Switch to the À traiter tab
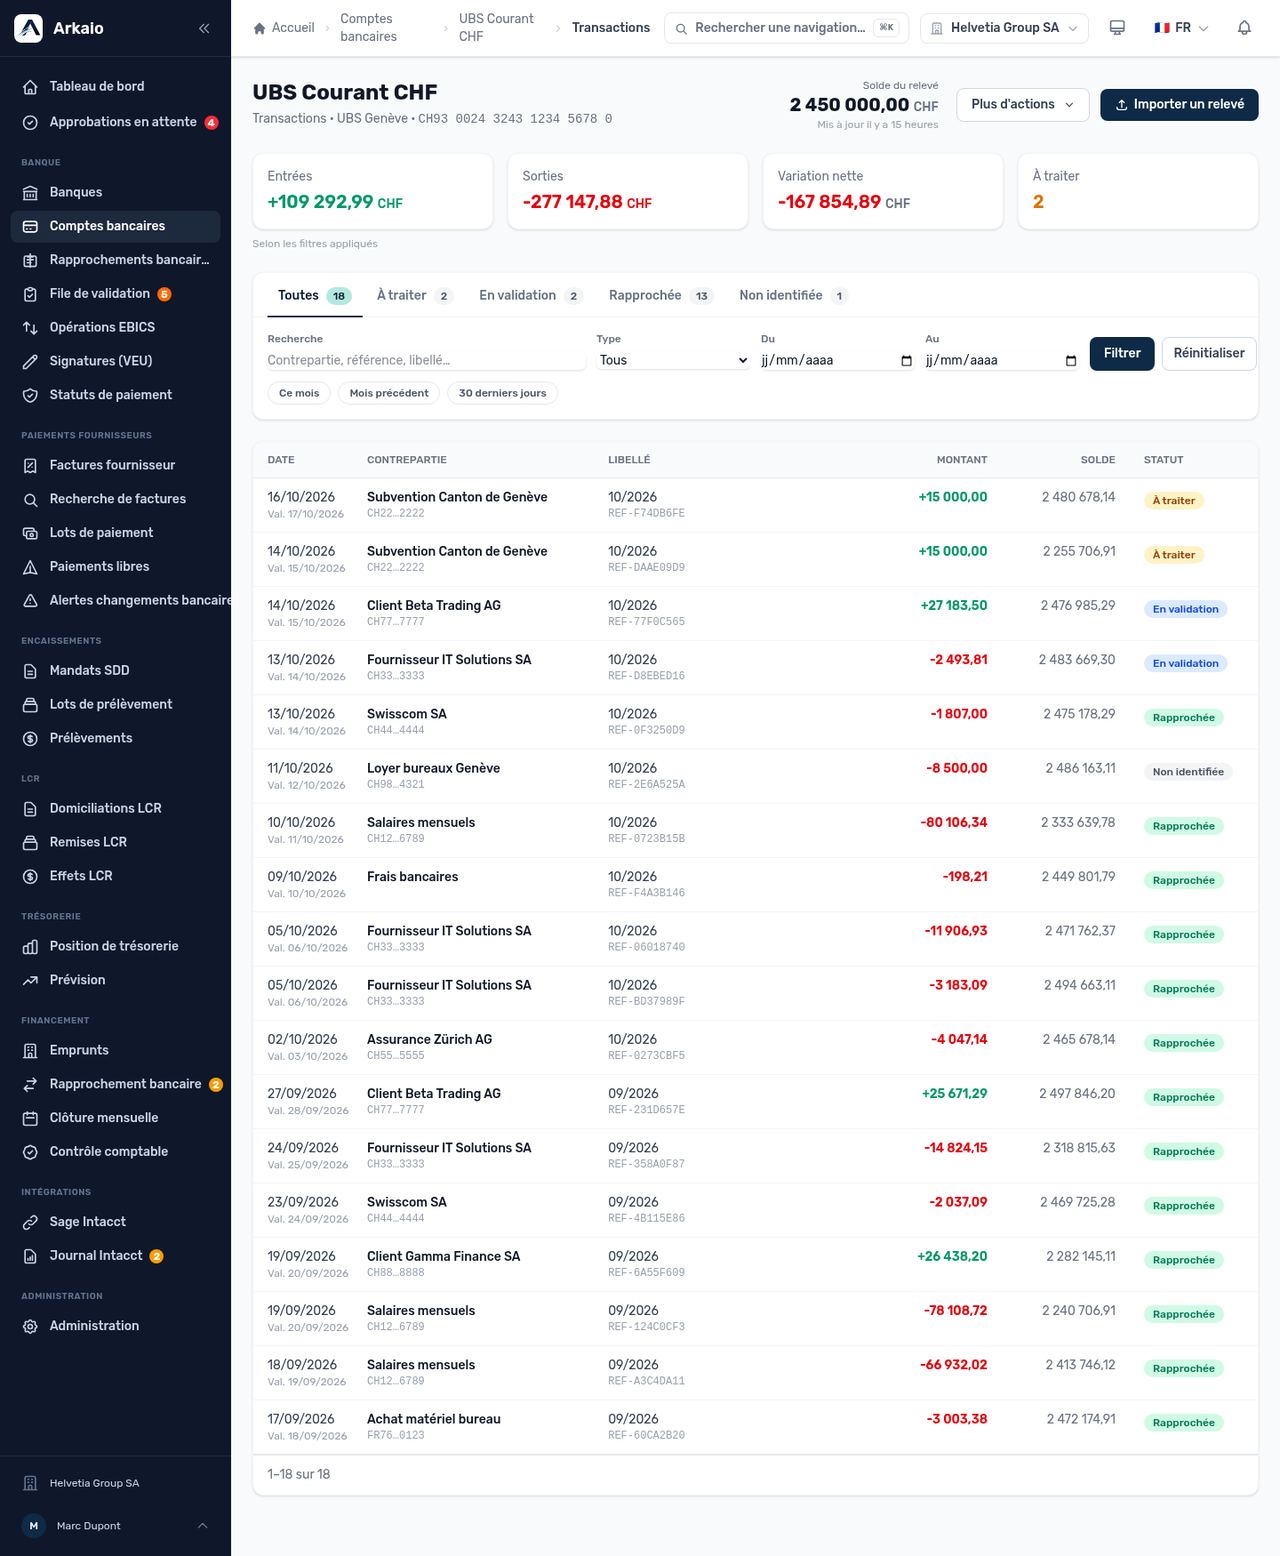 (x=414, y=296)
